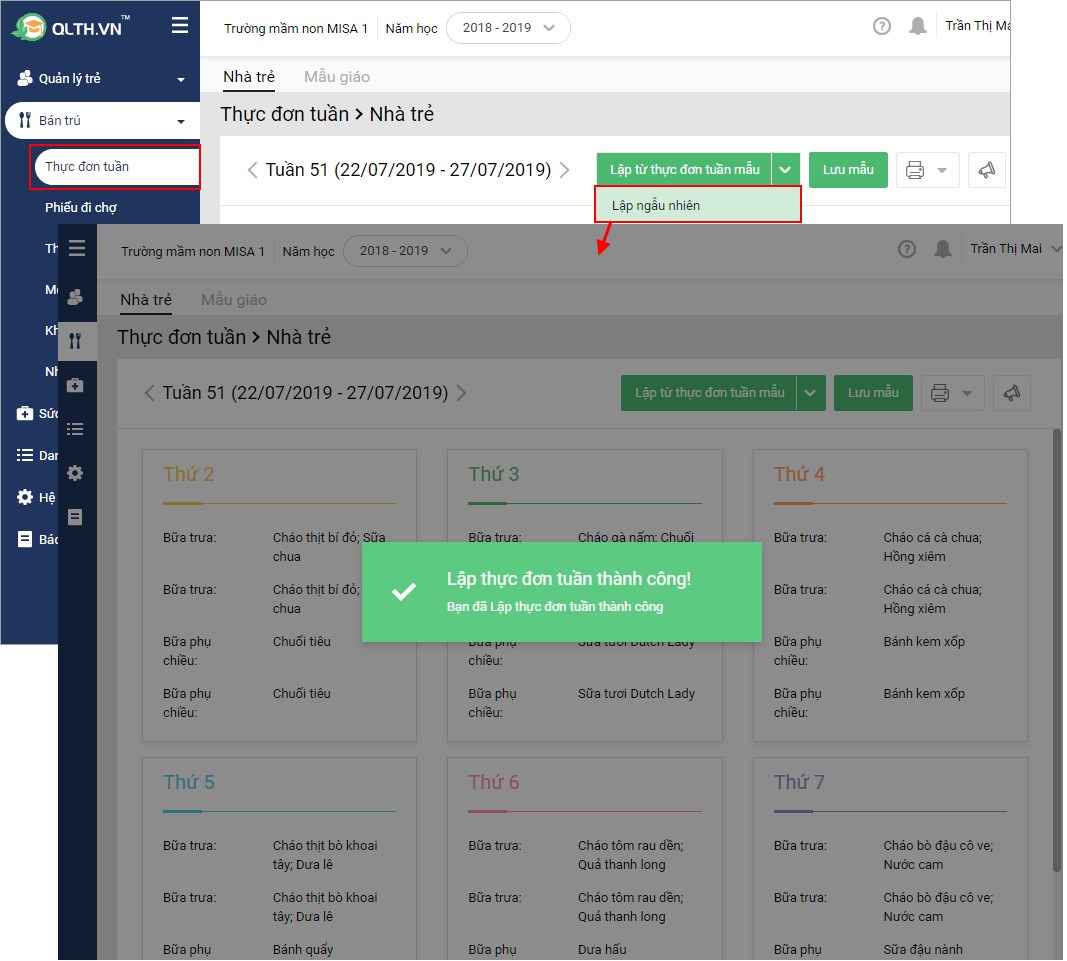Screen dimensions: 1067x961
Task: Click fork-knife boarding icon in collapsed sidebar
Action: 76,341
